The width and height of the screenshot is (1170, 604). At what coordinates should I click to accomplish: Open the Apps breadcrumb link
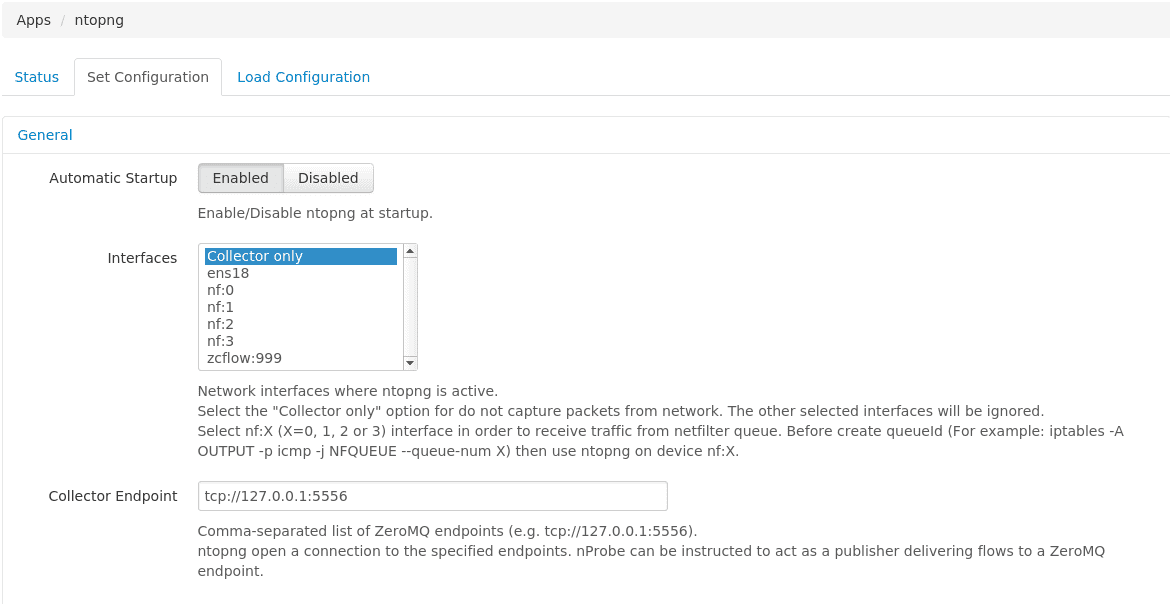(33, 19)
